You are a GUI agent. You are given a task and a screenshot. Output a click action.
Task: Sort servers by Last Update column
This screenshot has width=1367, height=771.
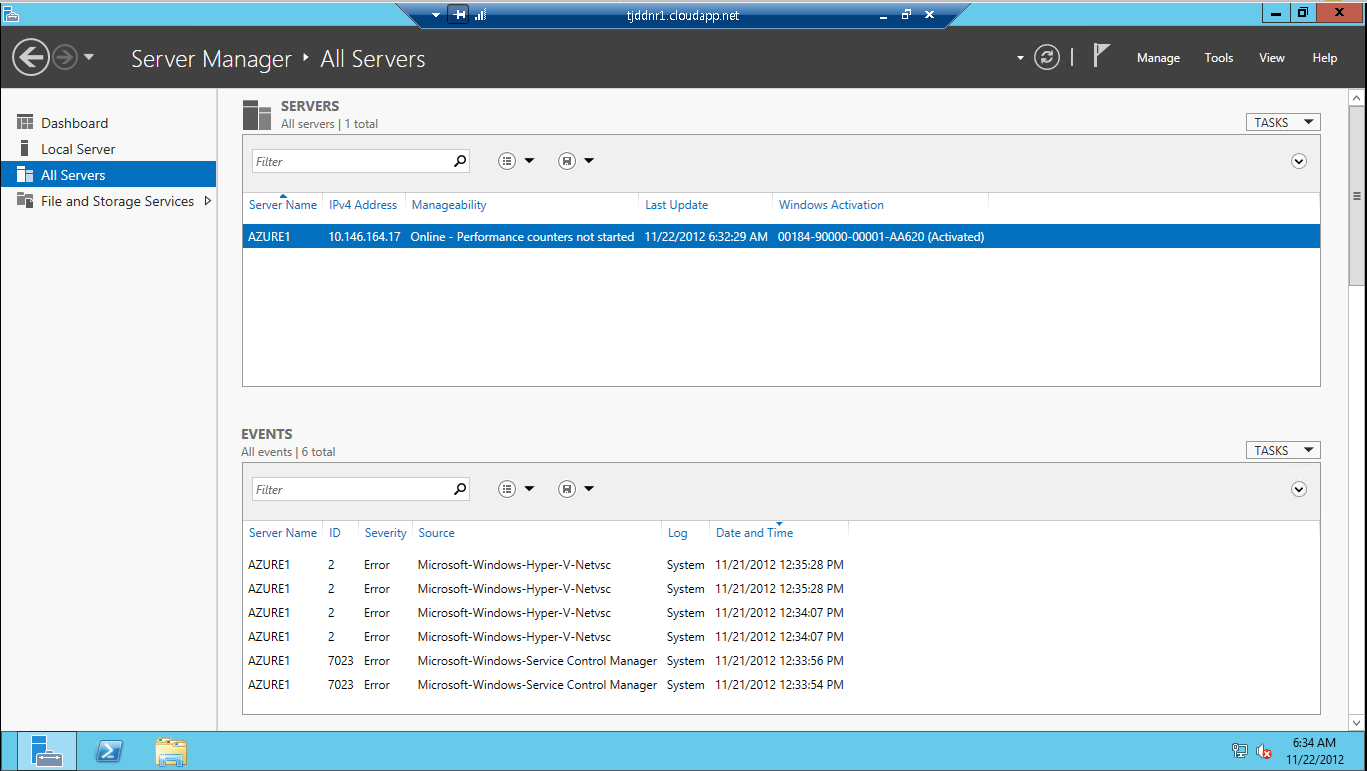coord(676,205)
